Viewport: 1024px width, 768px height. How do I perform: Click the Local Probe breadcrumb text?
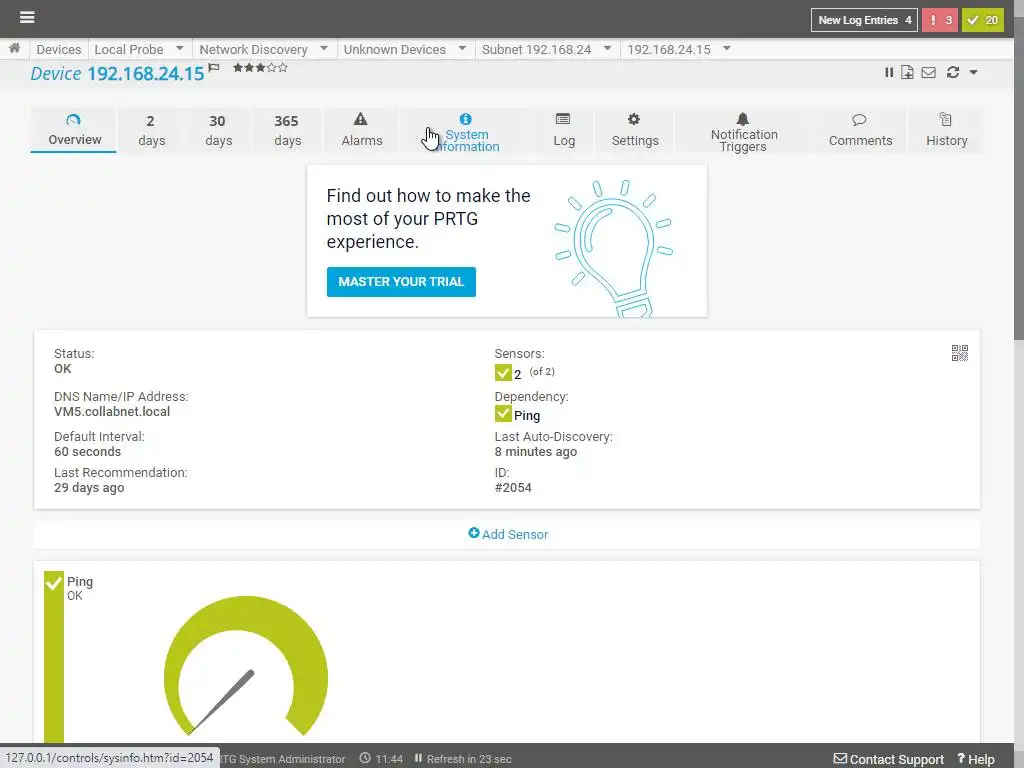(x=129, y=49)
